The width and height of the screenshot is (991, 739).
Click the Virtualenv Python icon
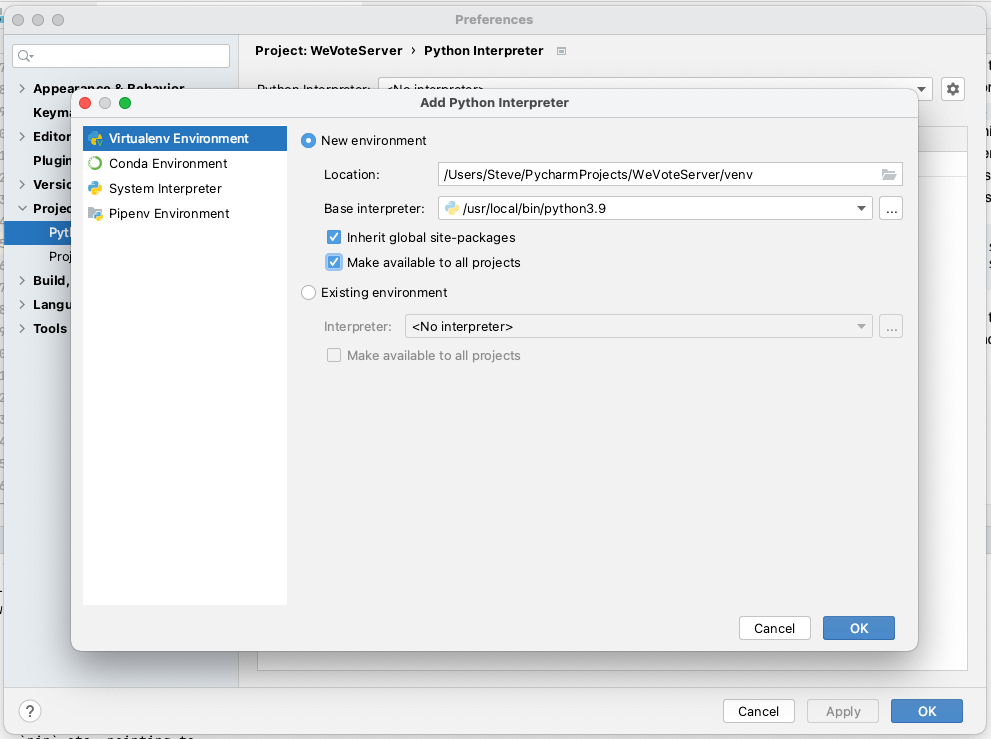95,138
